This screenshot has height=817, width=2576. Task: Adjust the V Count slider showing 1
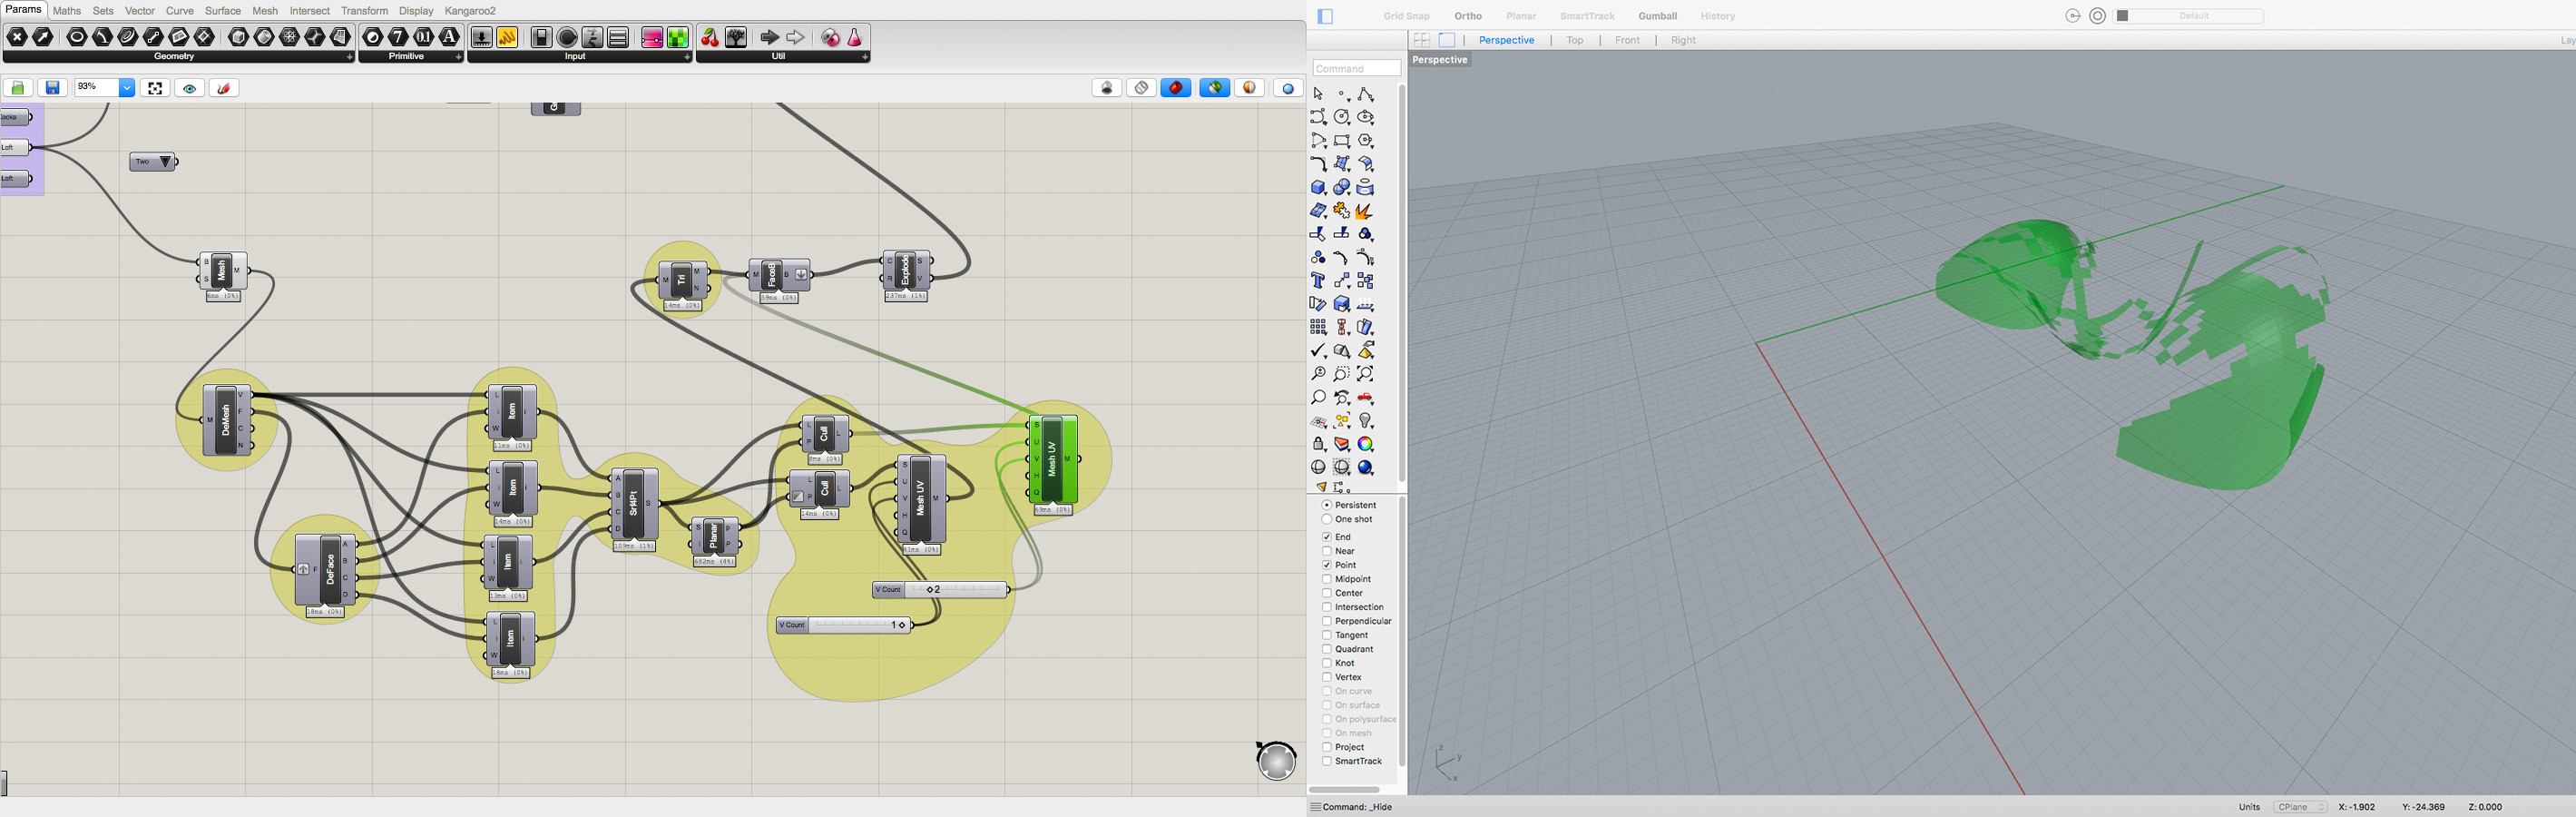(x=843, y=625)
